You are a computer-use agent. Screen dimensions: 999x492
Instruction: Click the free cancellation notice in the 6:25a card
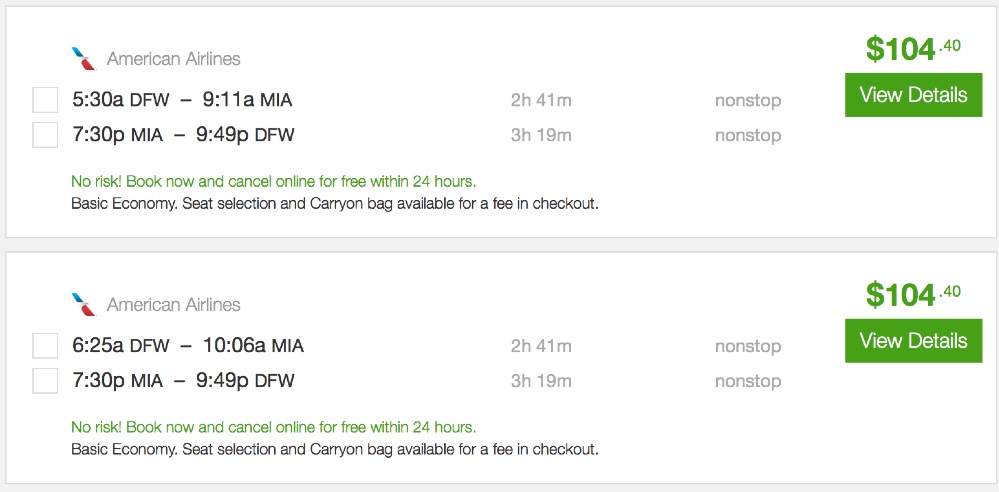click(x=273, y=427)
